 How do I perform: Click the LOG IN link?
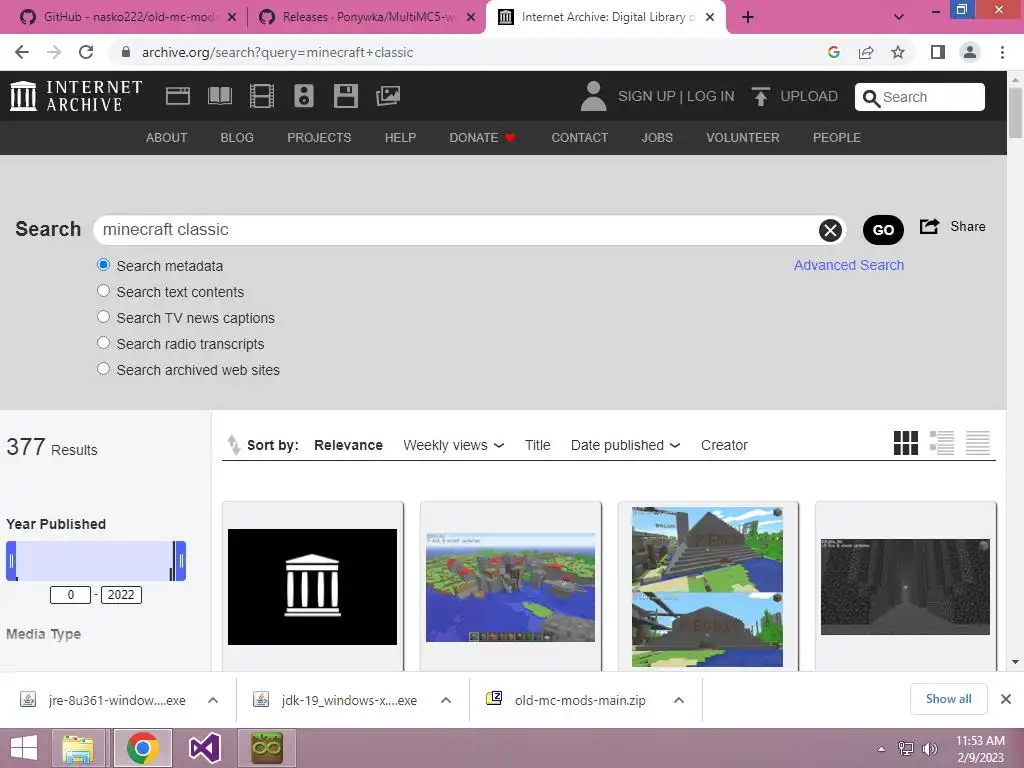[x=711, y=97]
